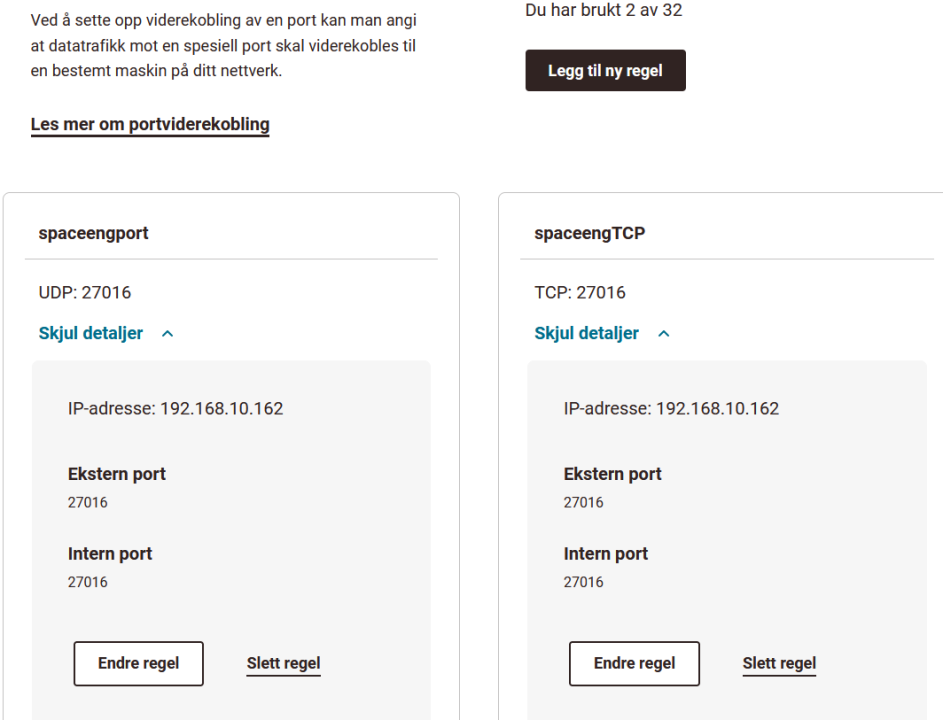The height and width of the screenshot is (720, 943).
Task: Click the Intern port value in the spaceengport card
Action: click(87, 582)
